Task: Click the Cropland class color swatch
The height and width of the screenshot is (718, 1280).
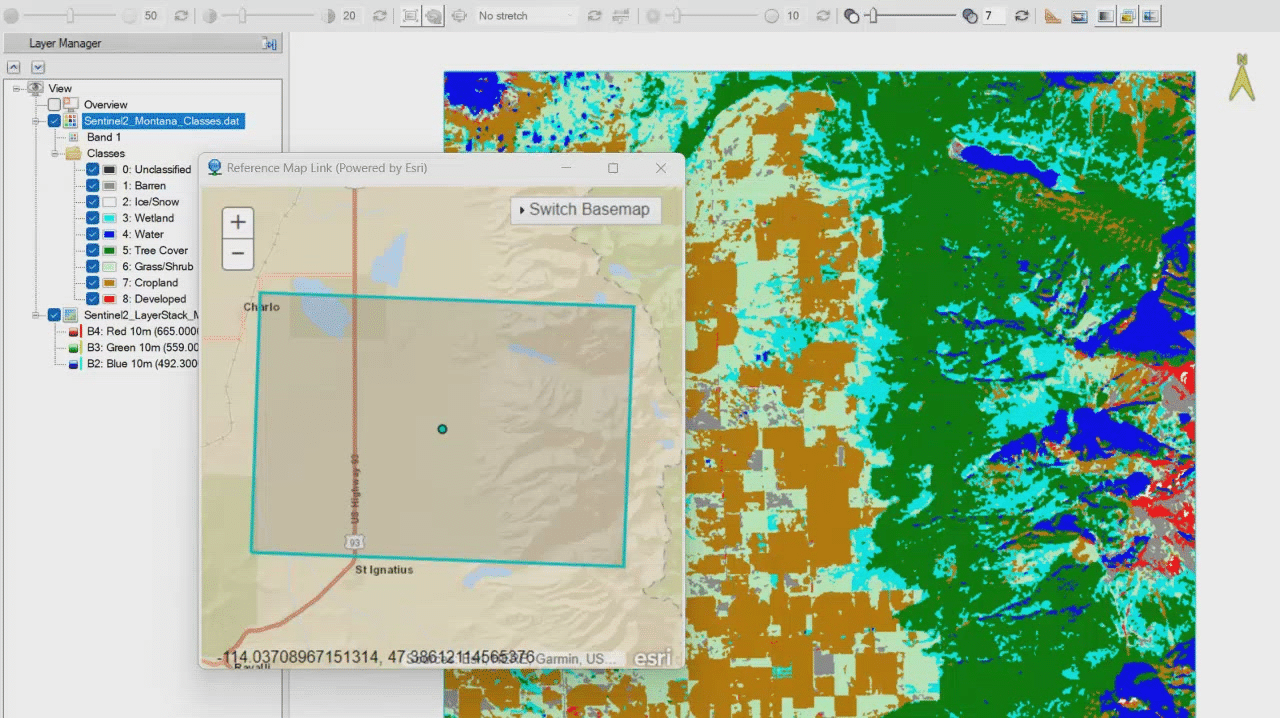Action: [x=109, y=283]
